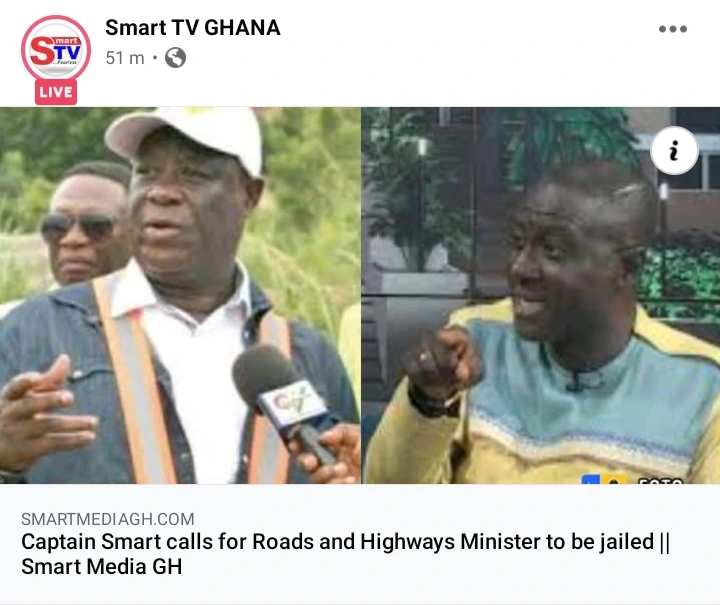Image resolution: width=720 pixels, height=605 pixels.
Task: Click the white cap in the left image
Action: pos(186,136)
